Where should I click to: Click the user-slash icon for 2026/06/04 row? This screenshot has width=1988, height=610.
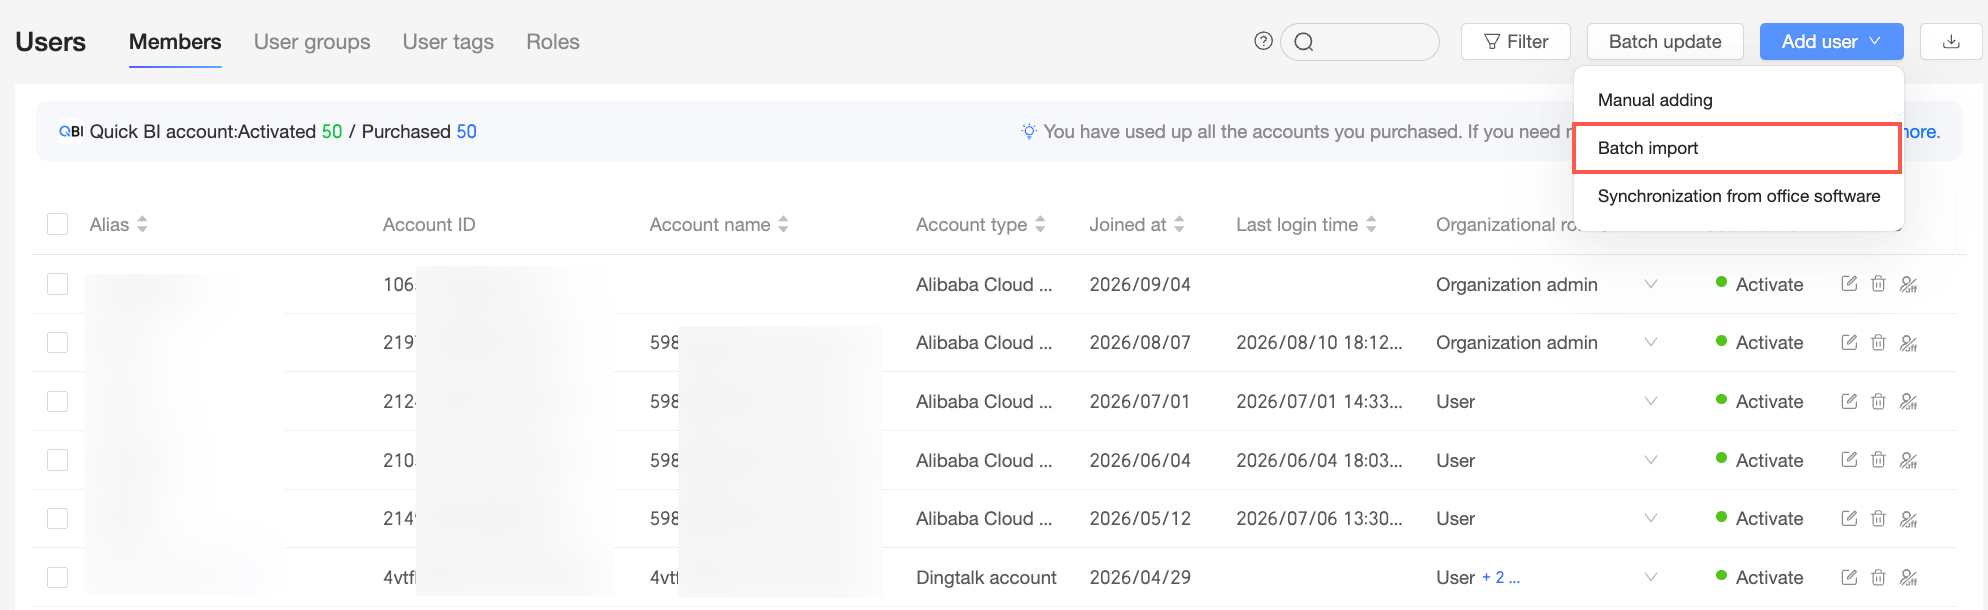[x=1908, y=460]
